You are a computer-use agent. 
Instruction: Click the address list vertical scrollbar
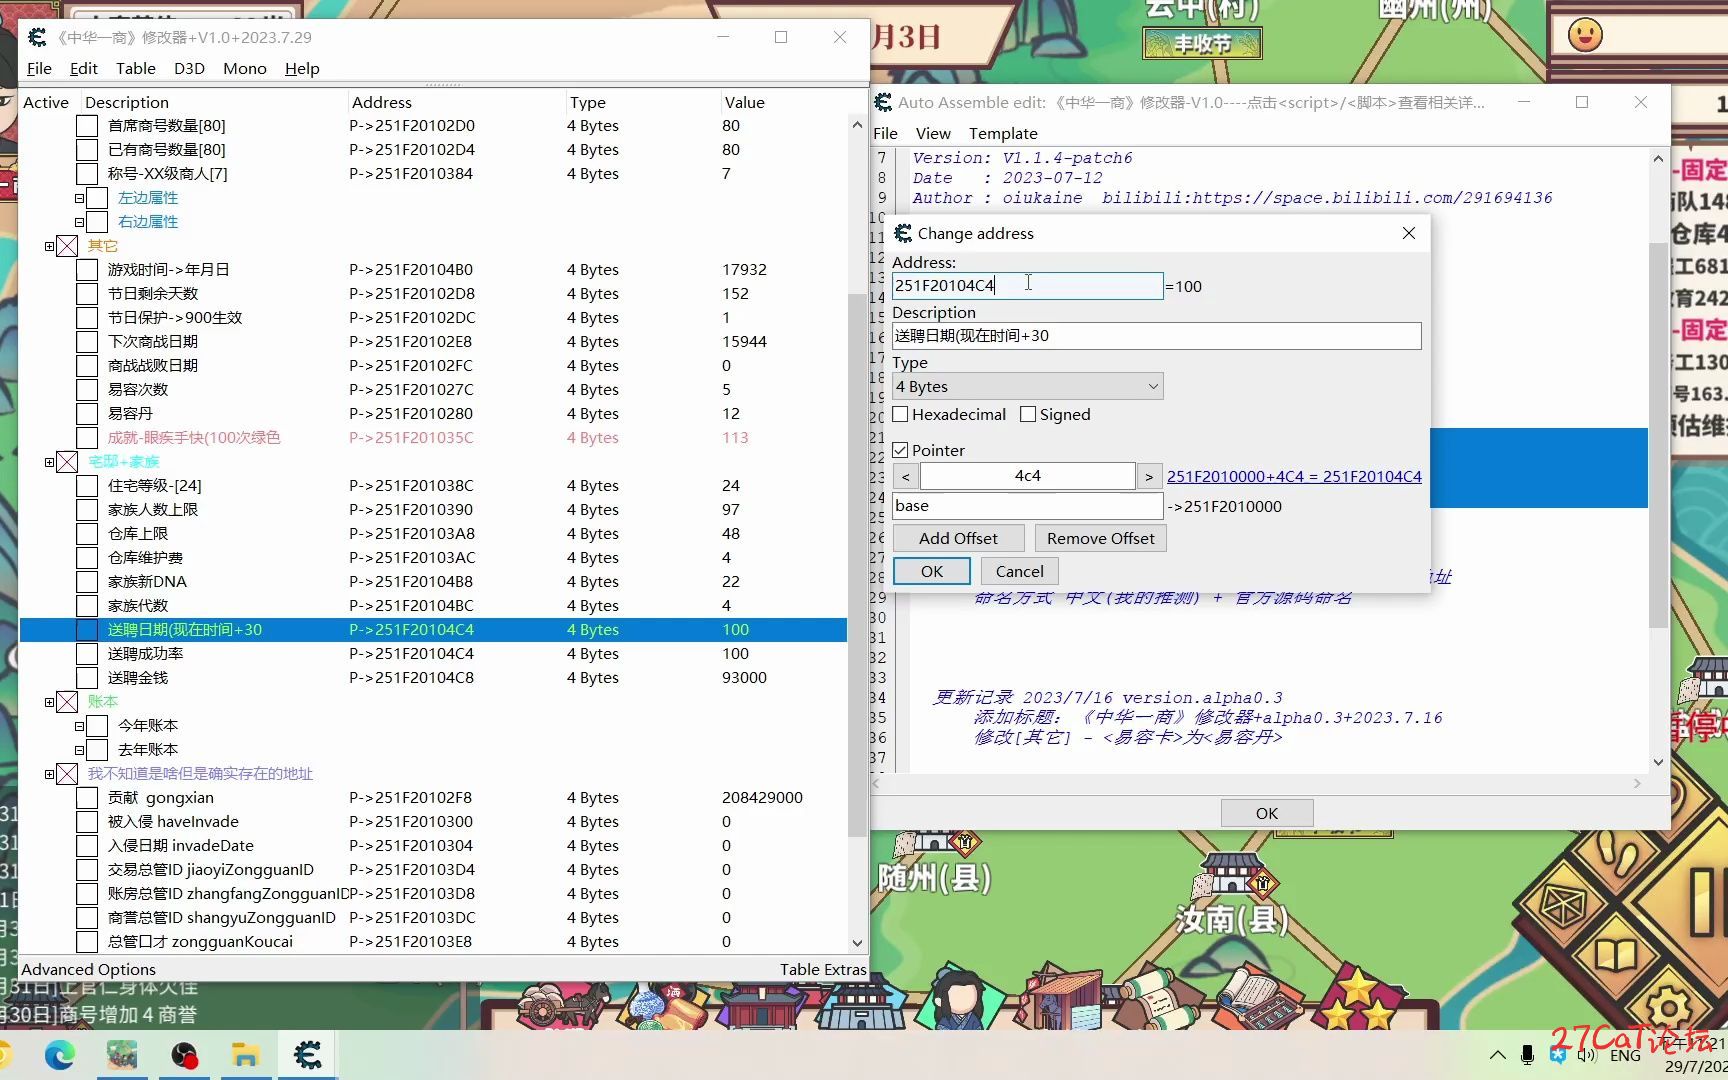[x=857, y=565]
